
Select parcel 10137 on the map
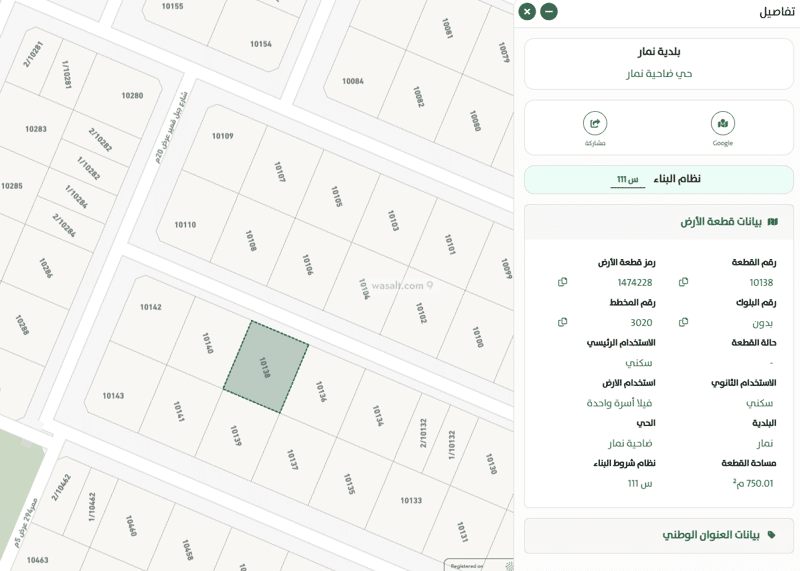pos(292,459)
